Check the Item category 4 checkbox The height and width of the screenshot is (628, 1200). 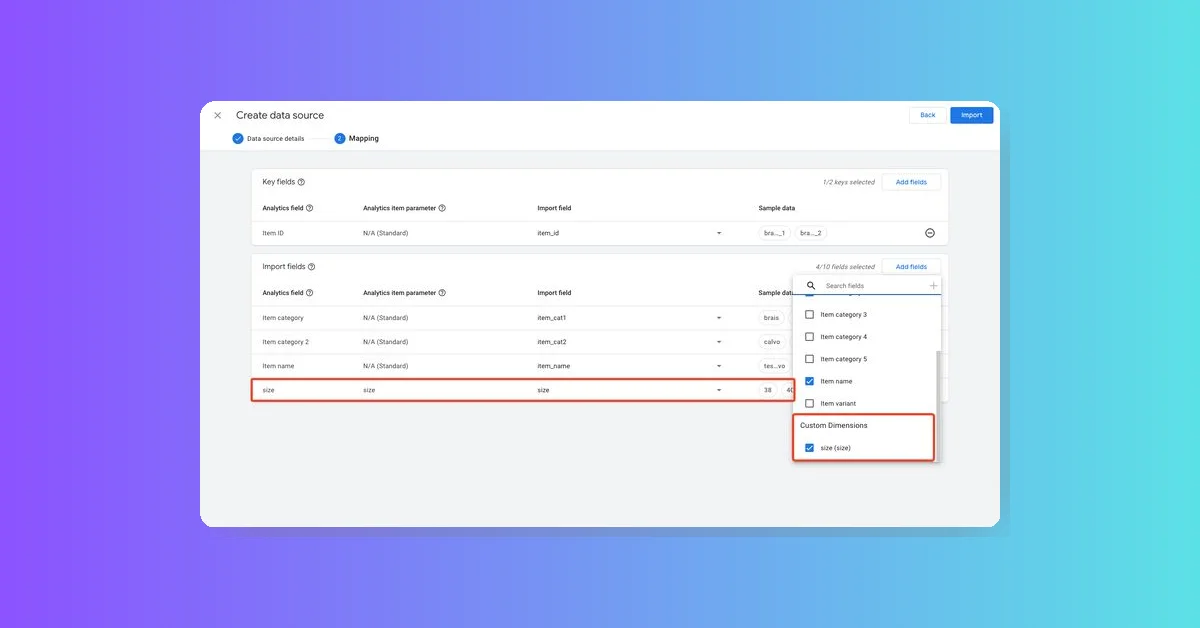(810, 337)
